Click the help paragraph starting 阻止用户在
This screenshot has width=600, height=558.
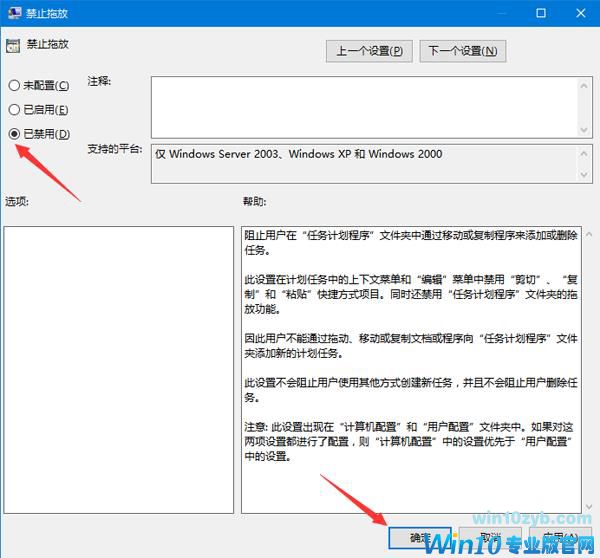(411, 242)
